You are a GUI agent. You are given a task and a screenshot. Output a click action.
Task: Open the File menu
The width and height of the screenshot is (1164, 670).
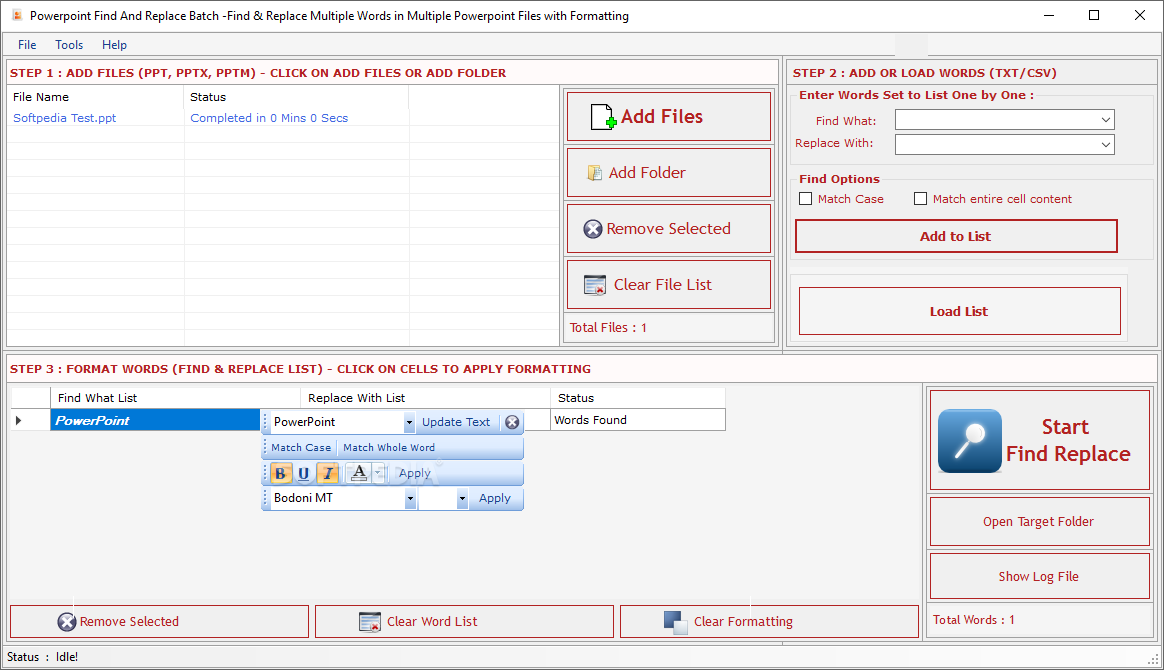pyautogui.click(x=27, y=45)
